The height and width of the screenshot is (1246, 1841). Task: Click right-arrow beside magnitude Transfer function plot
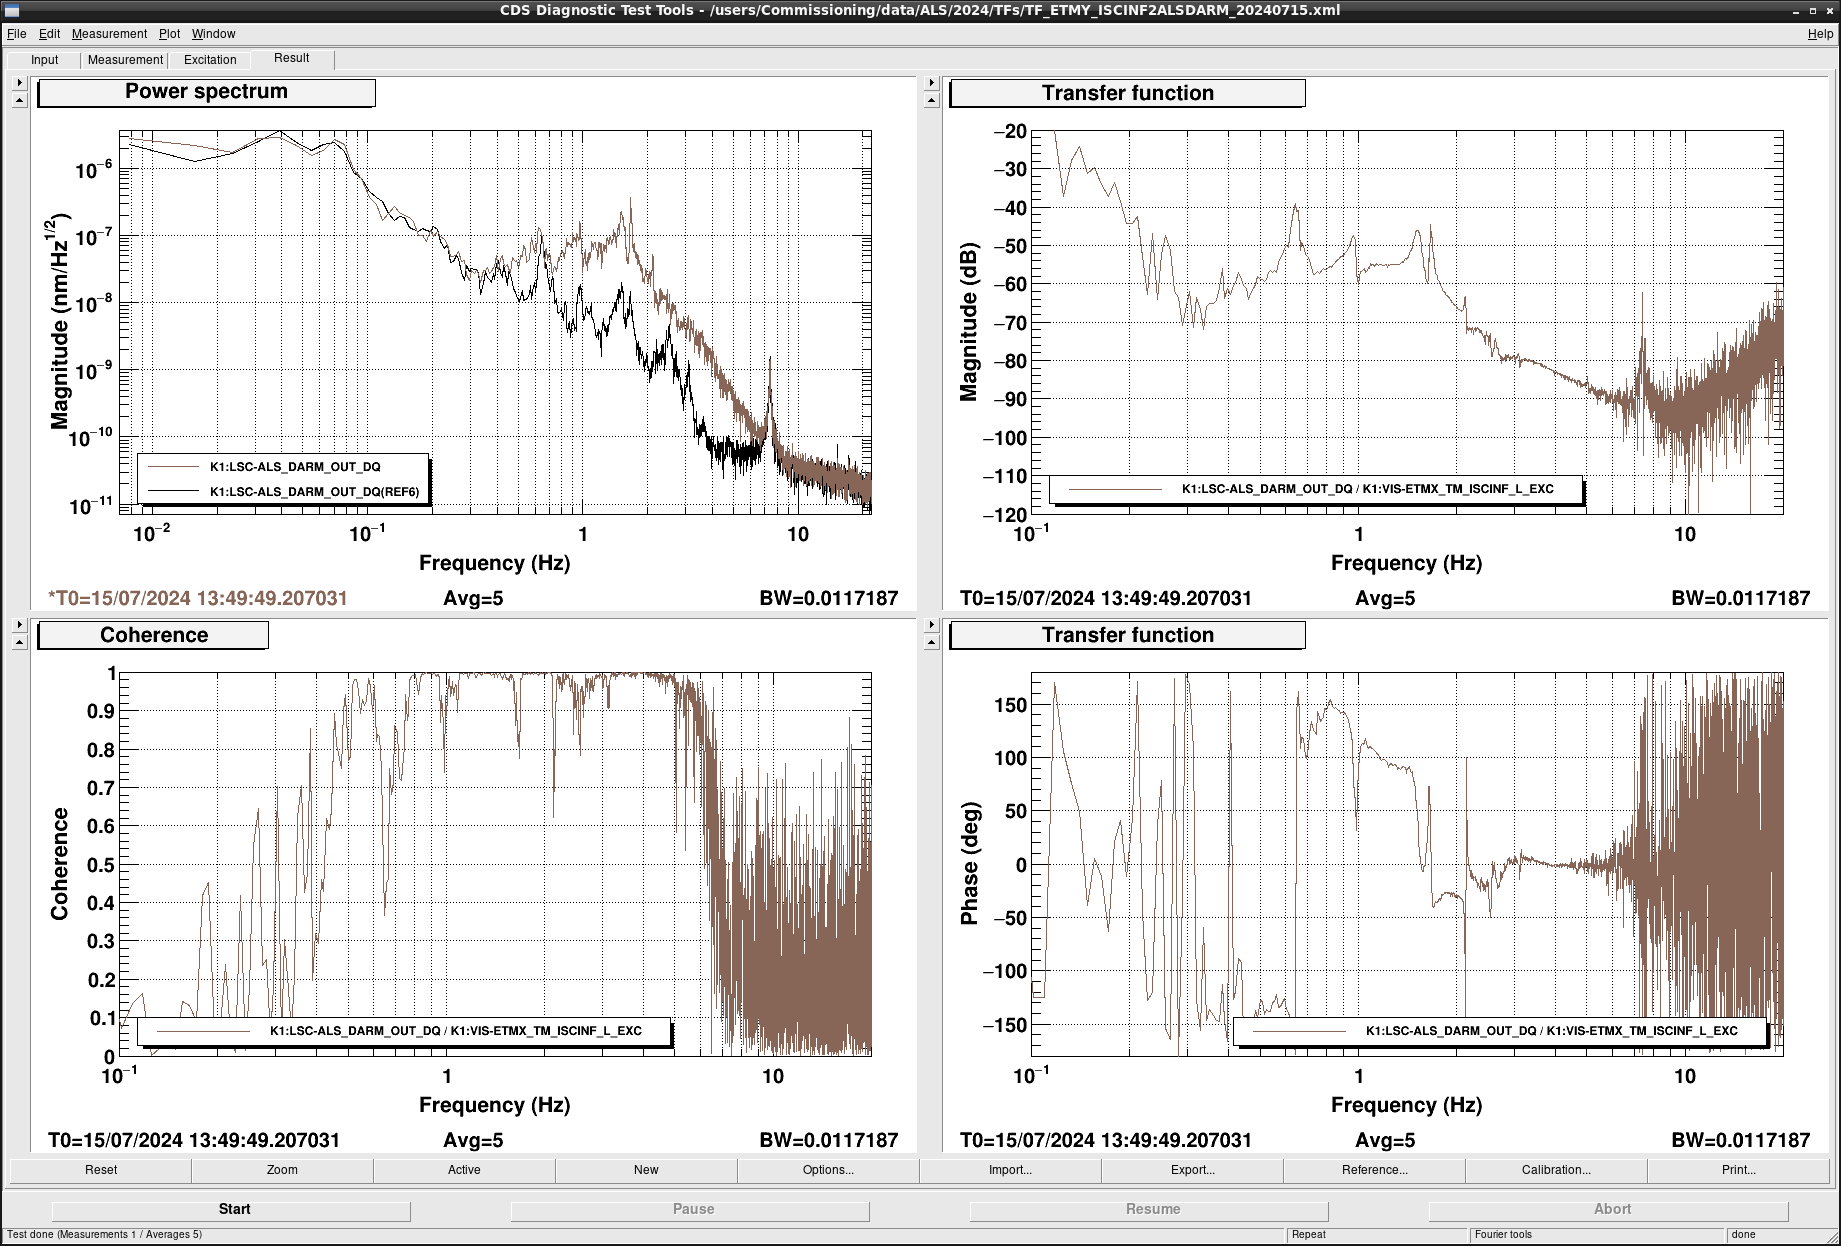click(x=931, y=83)
